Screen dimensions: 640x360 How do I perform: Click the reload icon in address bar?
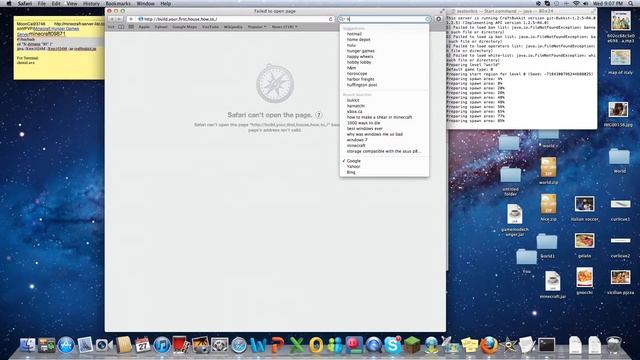[331, 19]
